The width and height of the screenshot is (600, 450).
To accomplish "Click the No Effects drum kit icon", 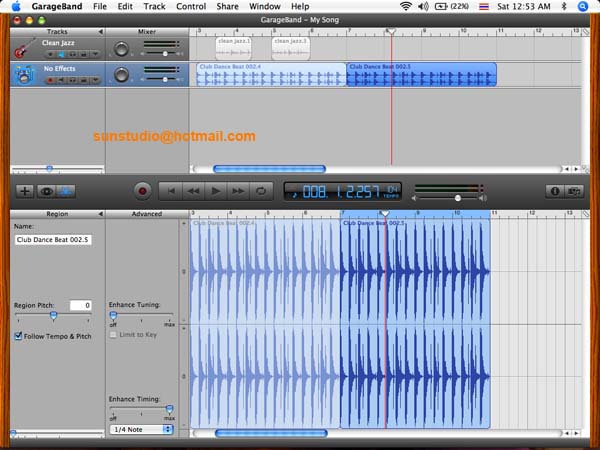I will pyautogui.click(x=24, y=75).
